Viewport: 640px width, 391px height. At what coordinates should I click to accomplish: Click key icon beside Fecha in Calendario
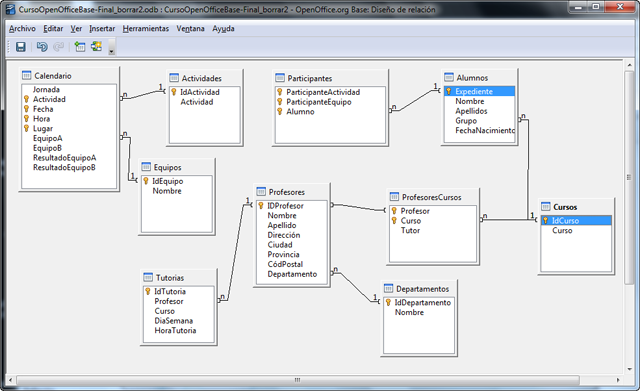coord(27,109)
